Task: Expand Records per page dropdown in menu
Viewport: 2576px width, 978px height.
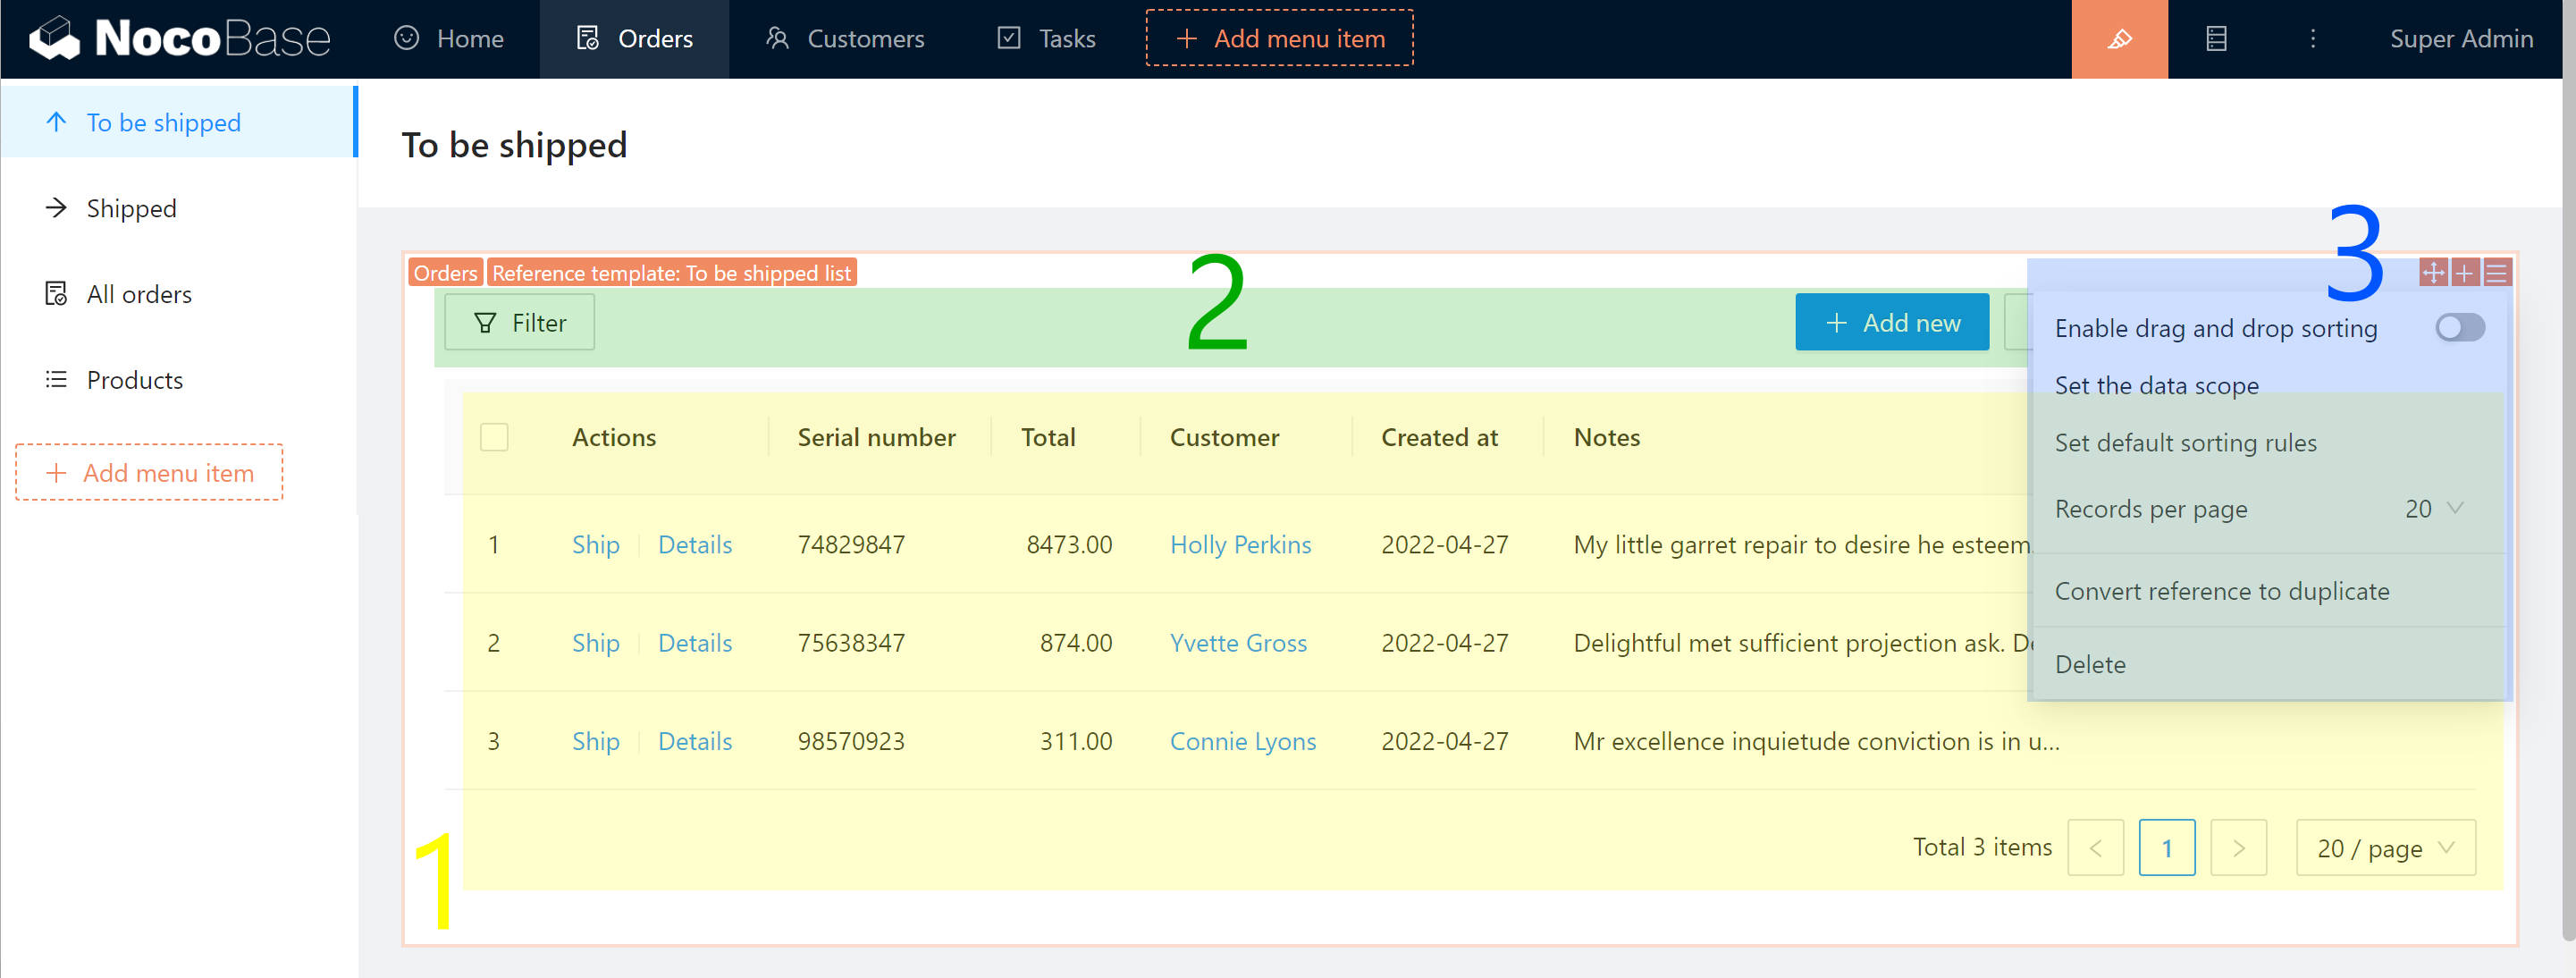Action: [x=2433, y=509]
